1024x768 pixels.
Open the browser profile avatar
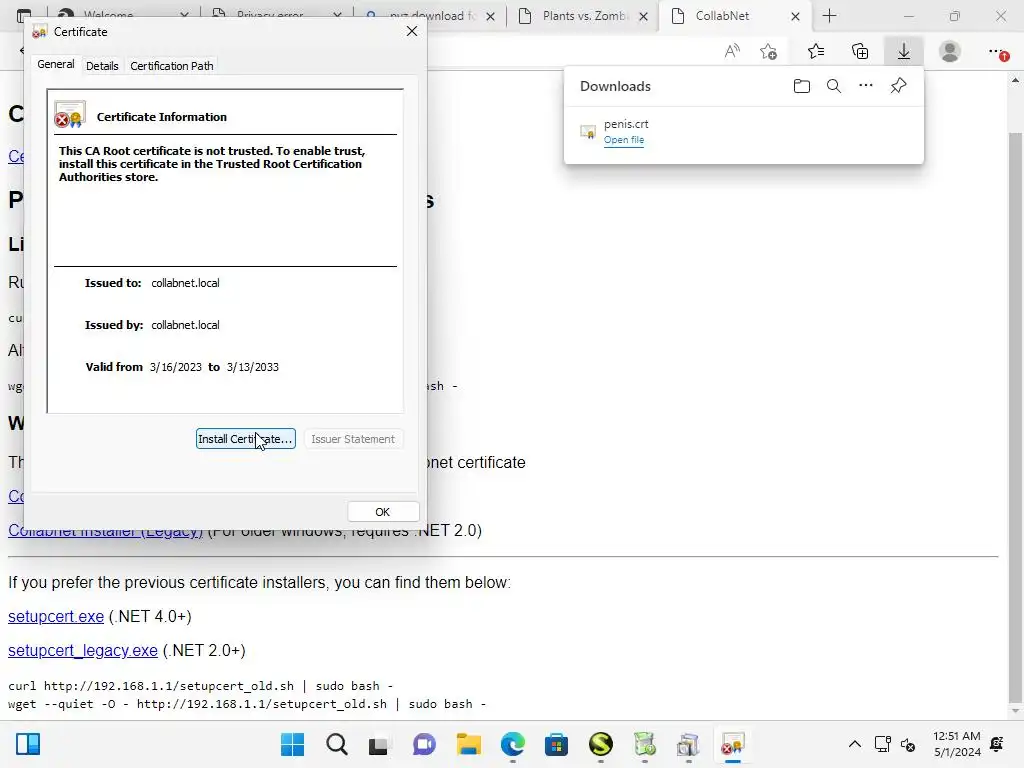pos(950,51)
